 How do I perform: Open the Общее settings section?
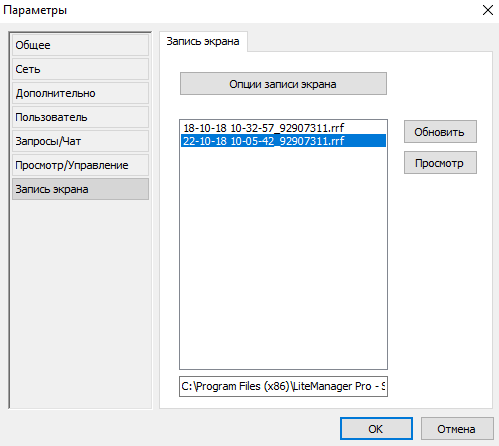80,45
